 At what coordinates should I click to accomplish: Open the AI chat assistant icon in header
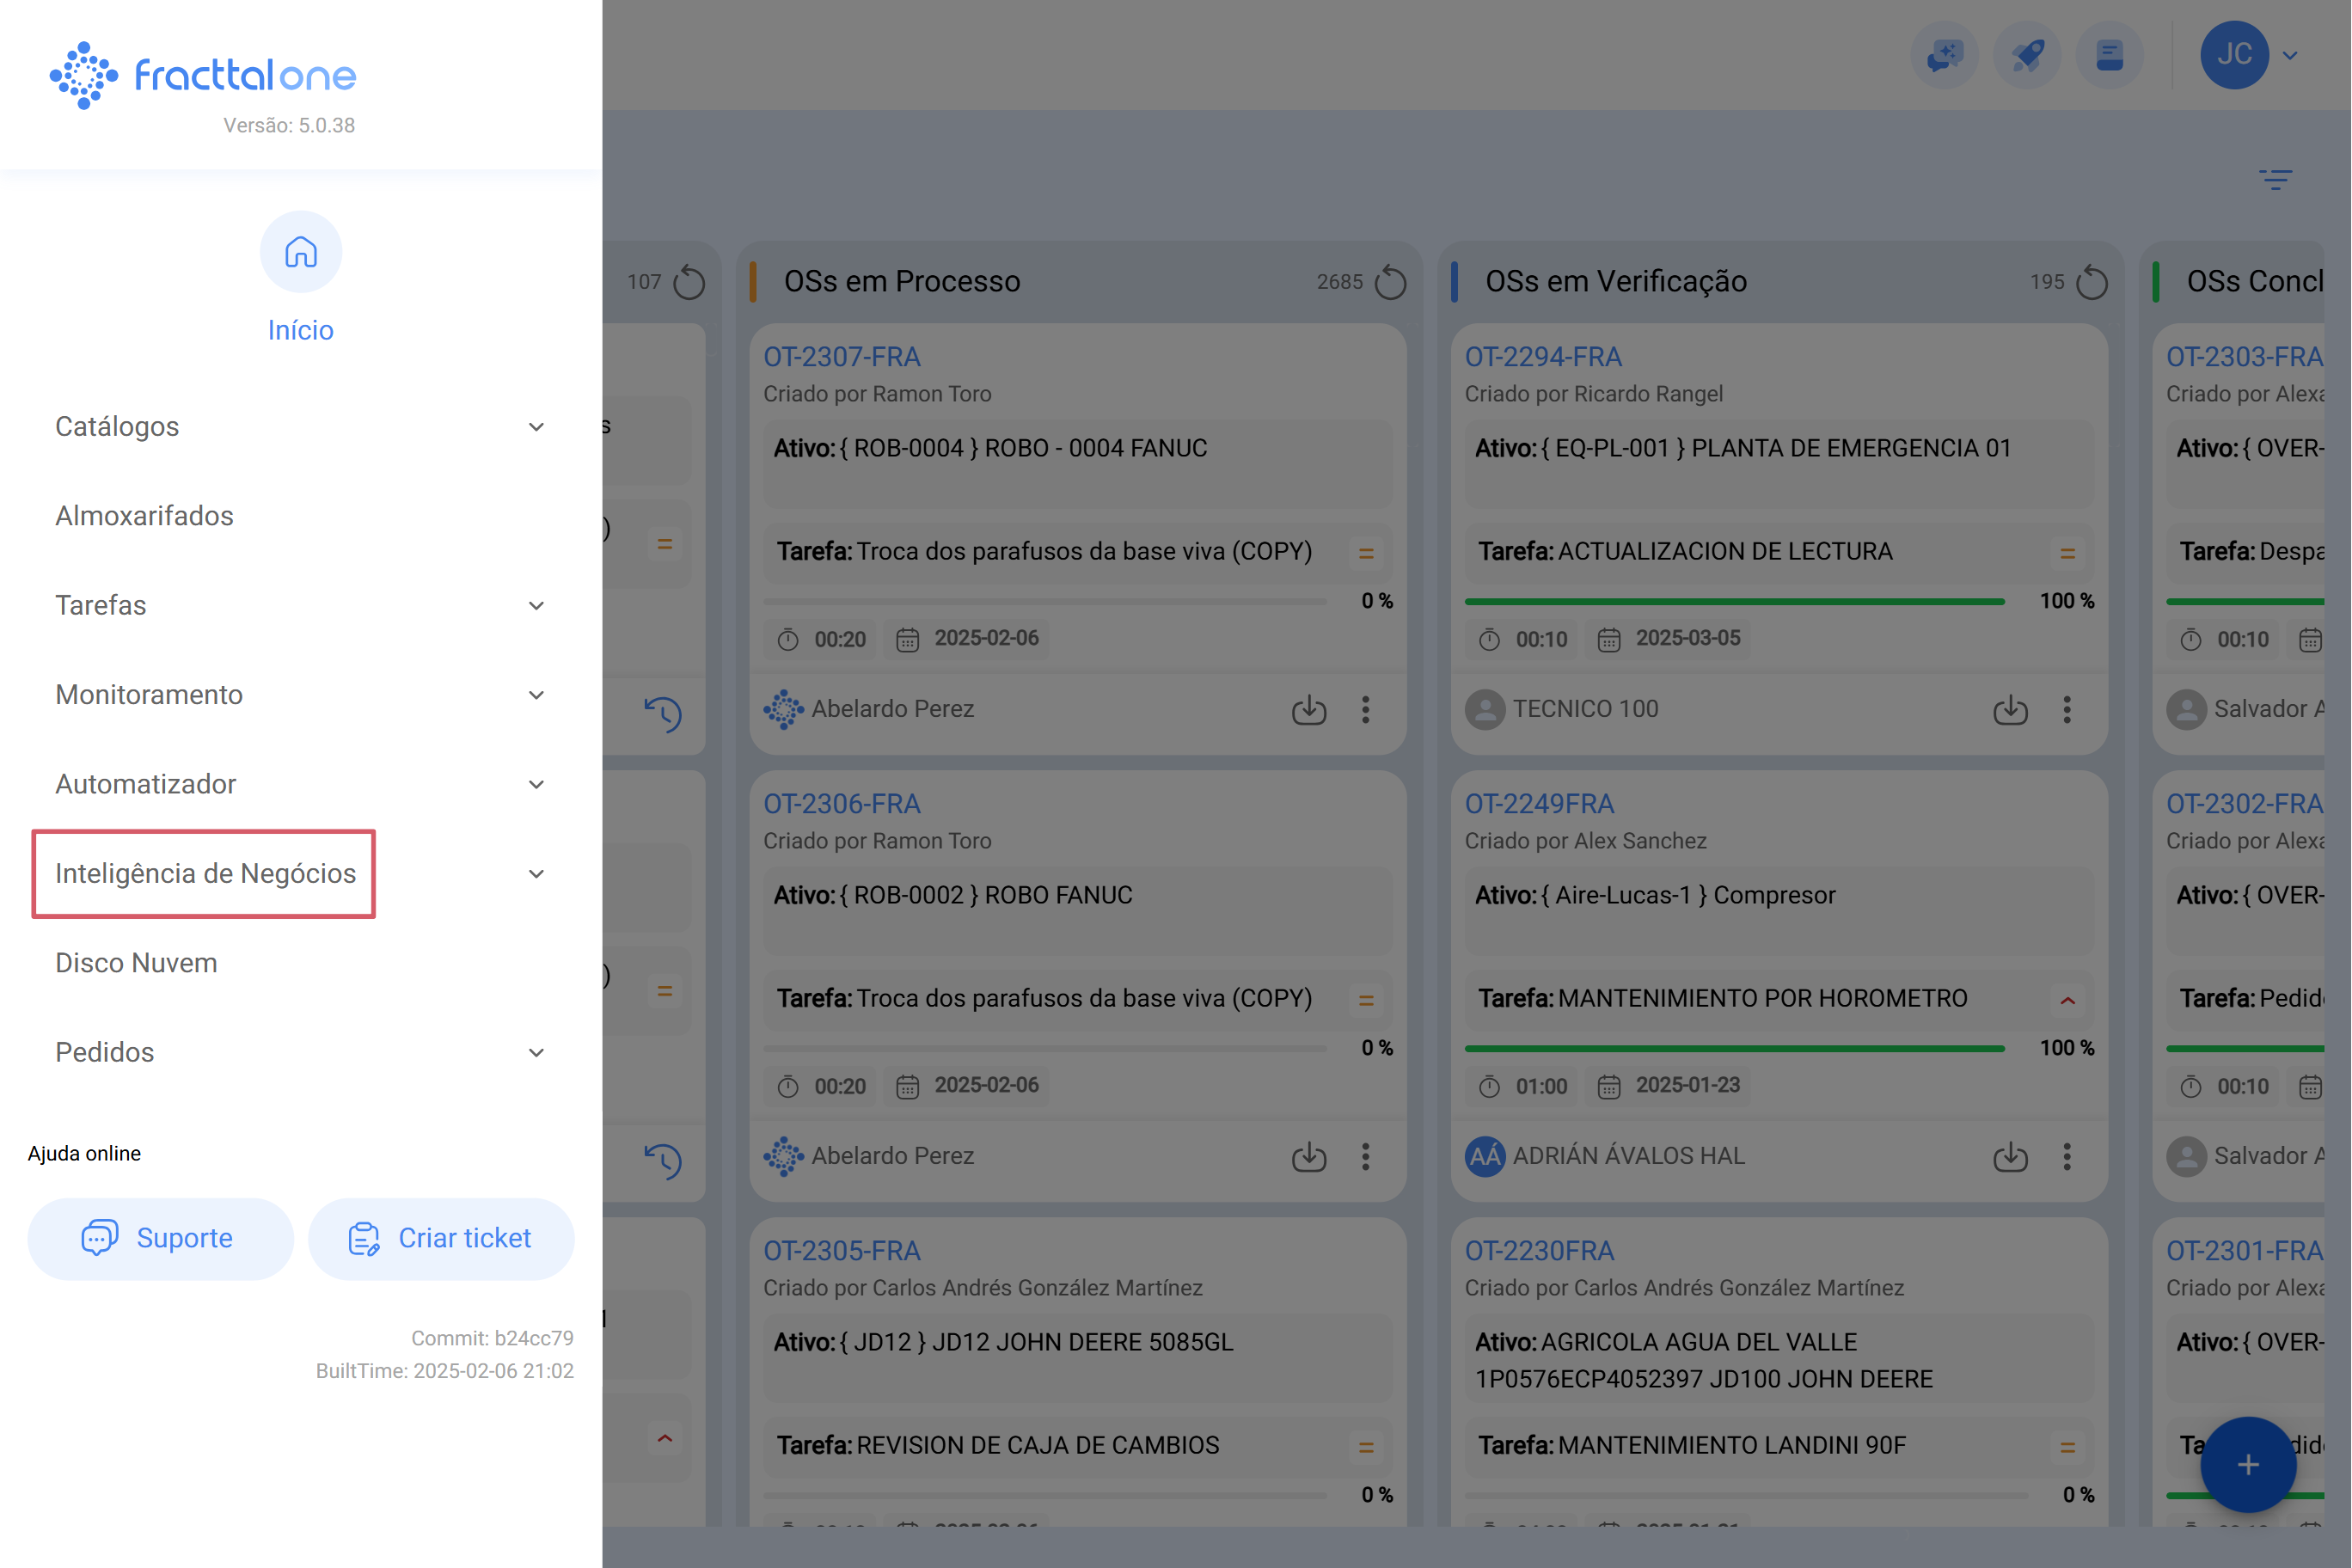point(1945,54)
